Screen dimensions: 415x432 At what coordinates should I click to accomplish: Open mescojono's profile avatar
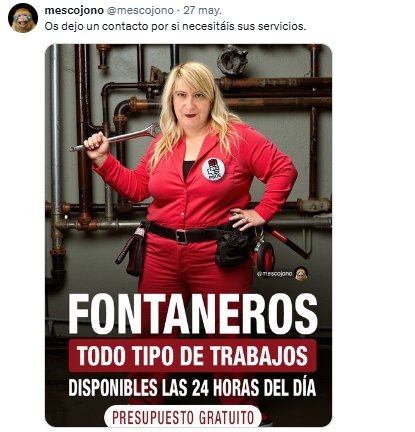(x=23, y=18)
